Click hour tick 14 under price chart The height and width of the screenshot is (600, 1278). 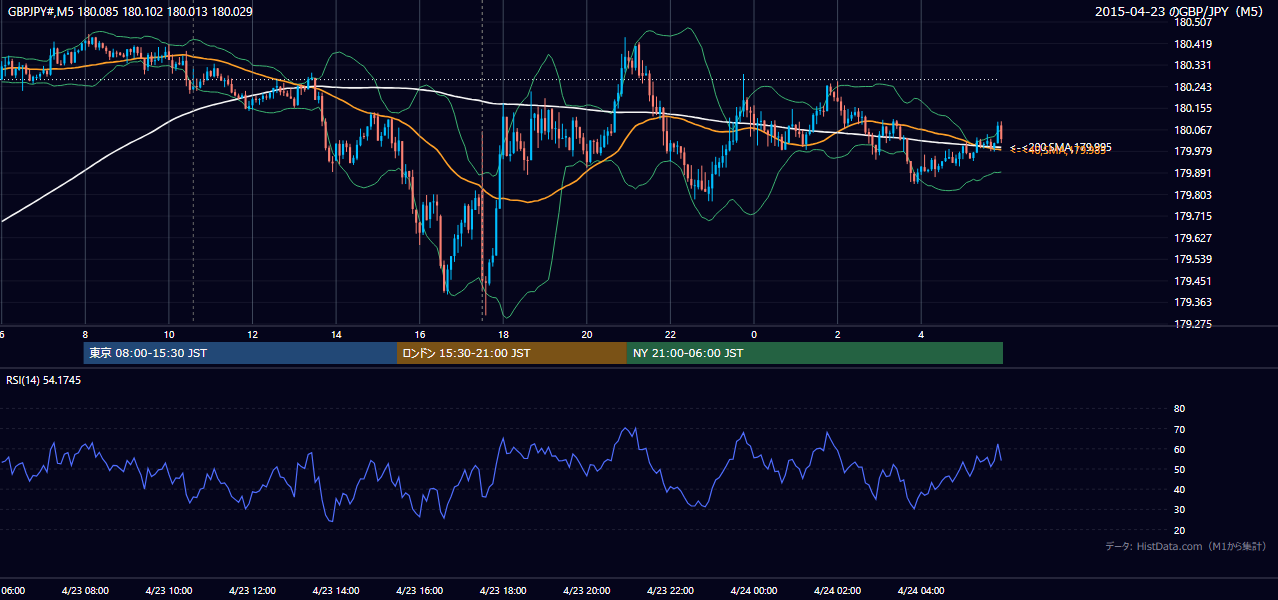[336, 334]
